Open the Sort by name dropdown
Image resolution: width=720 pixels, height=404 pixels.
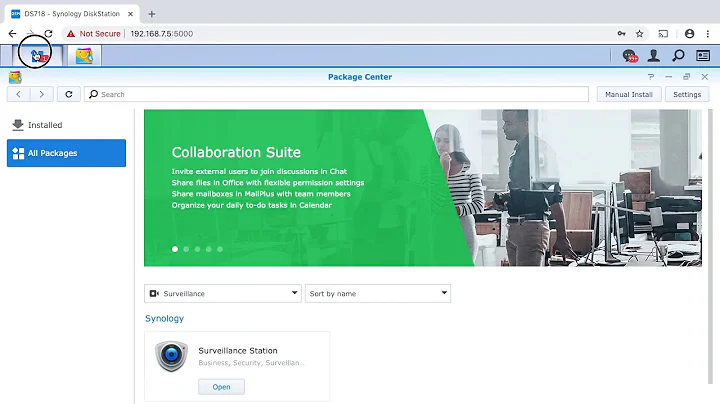(378, 293)
